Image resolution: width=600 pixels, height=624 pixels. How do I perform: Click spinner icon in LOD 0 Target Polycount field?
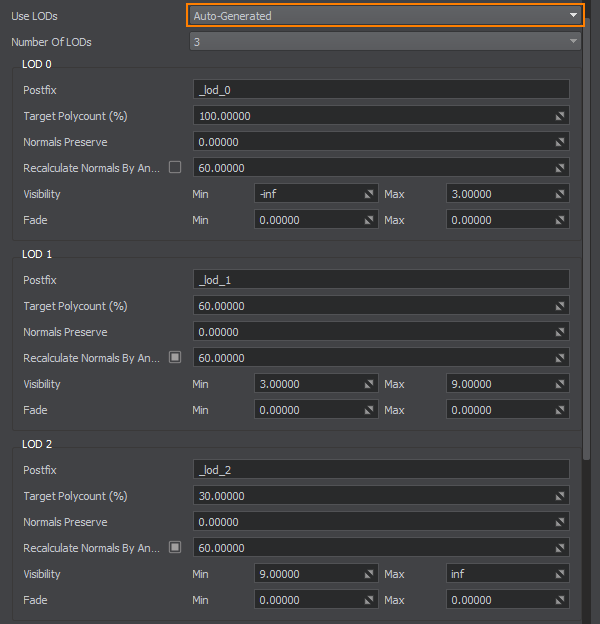561,116
